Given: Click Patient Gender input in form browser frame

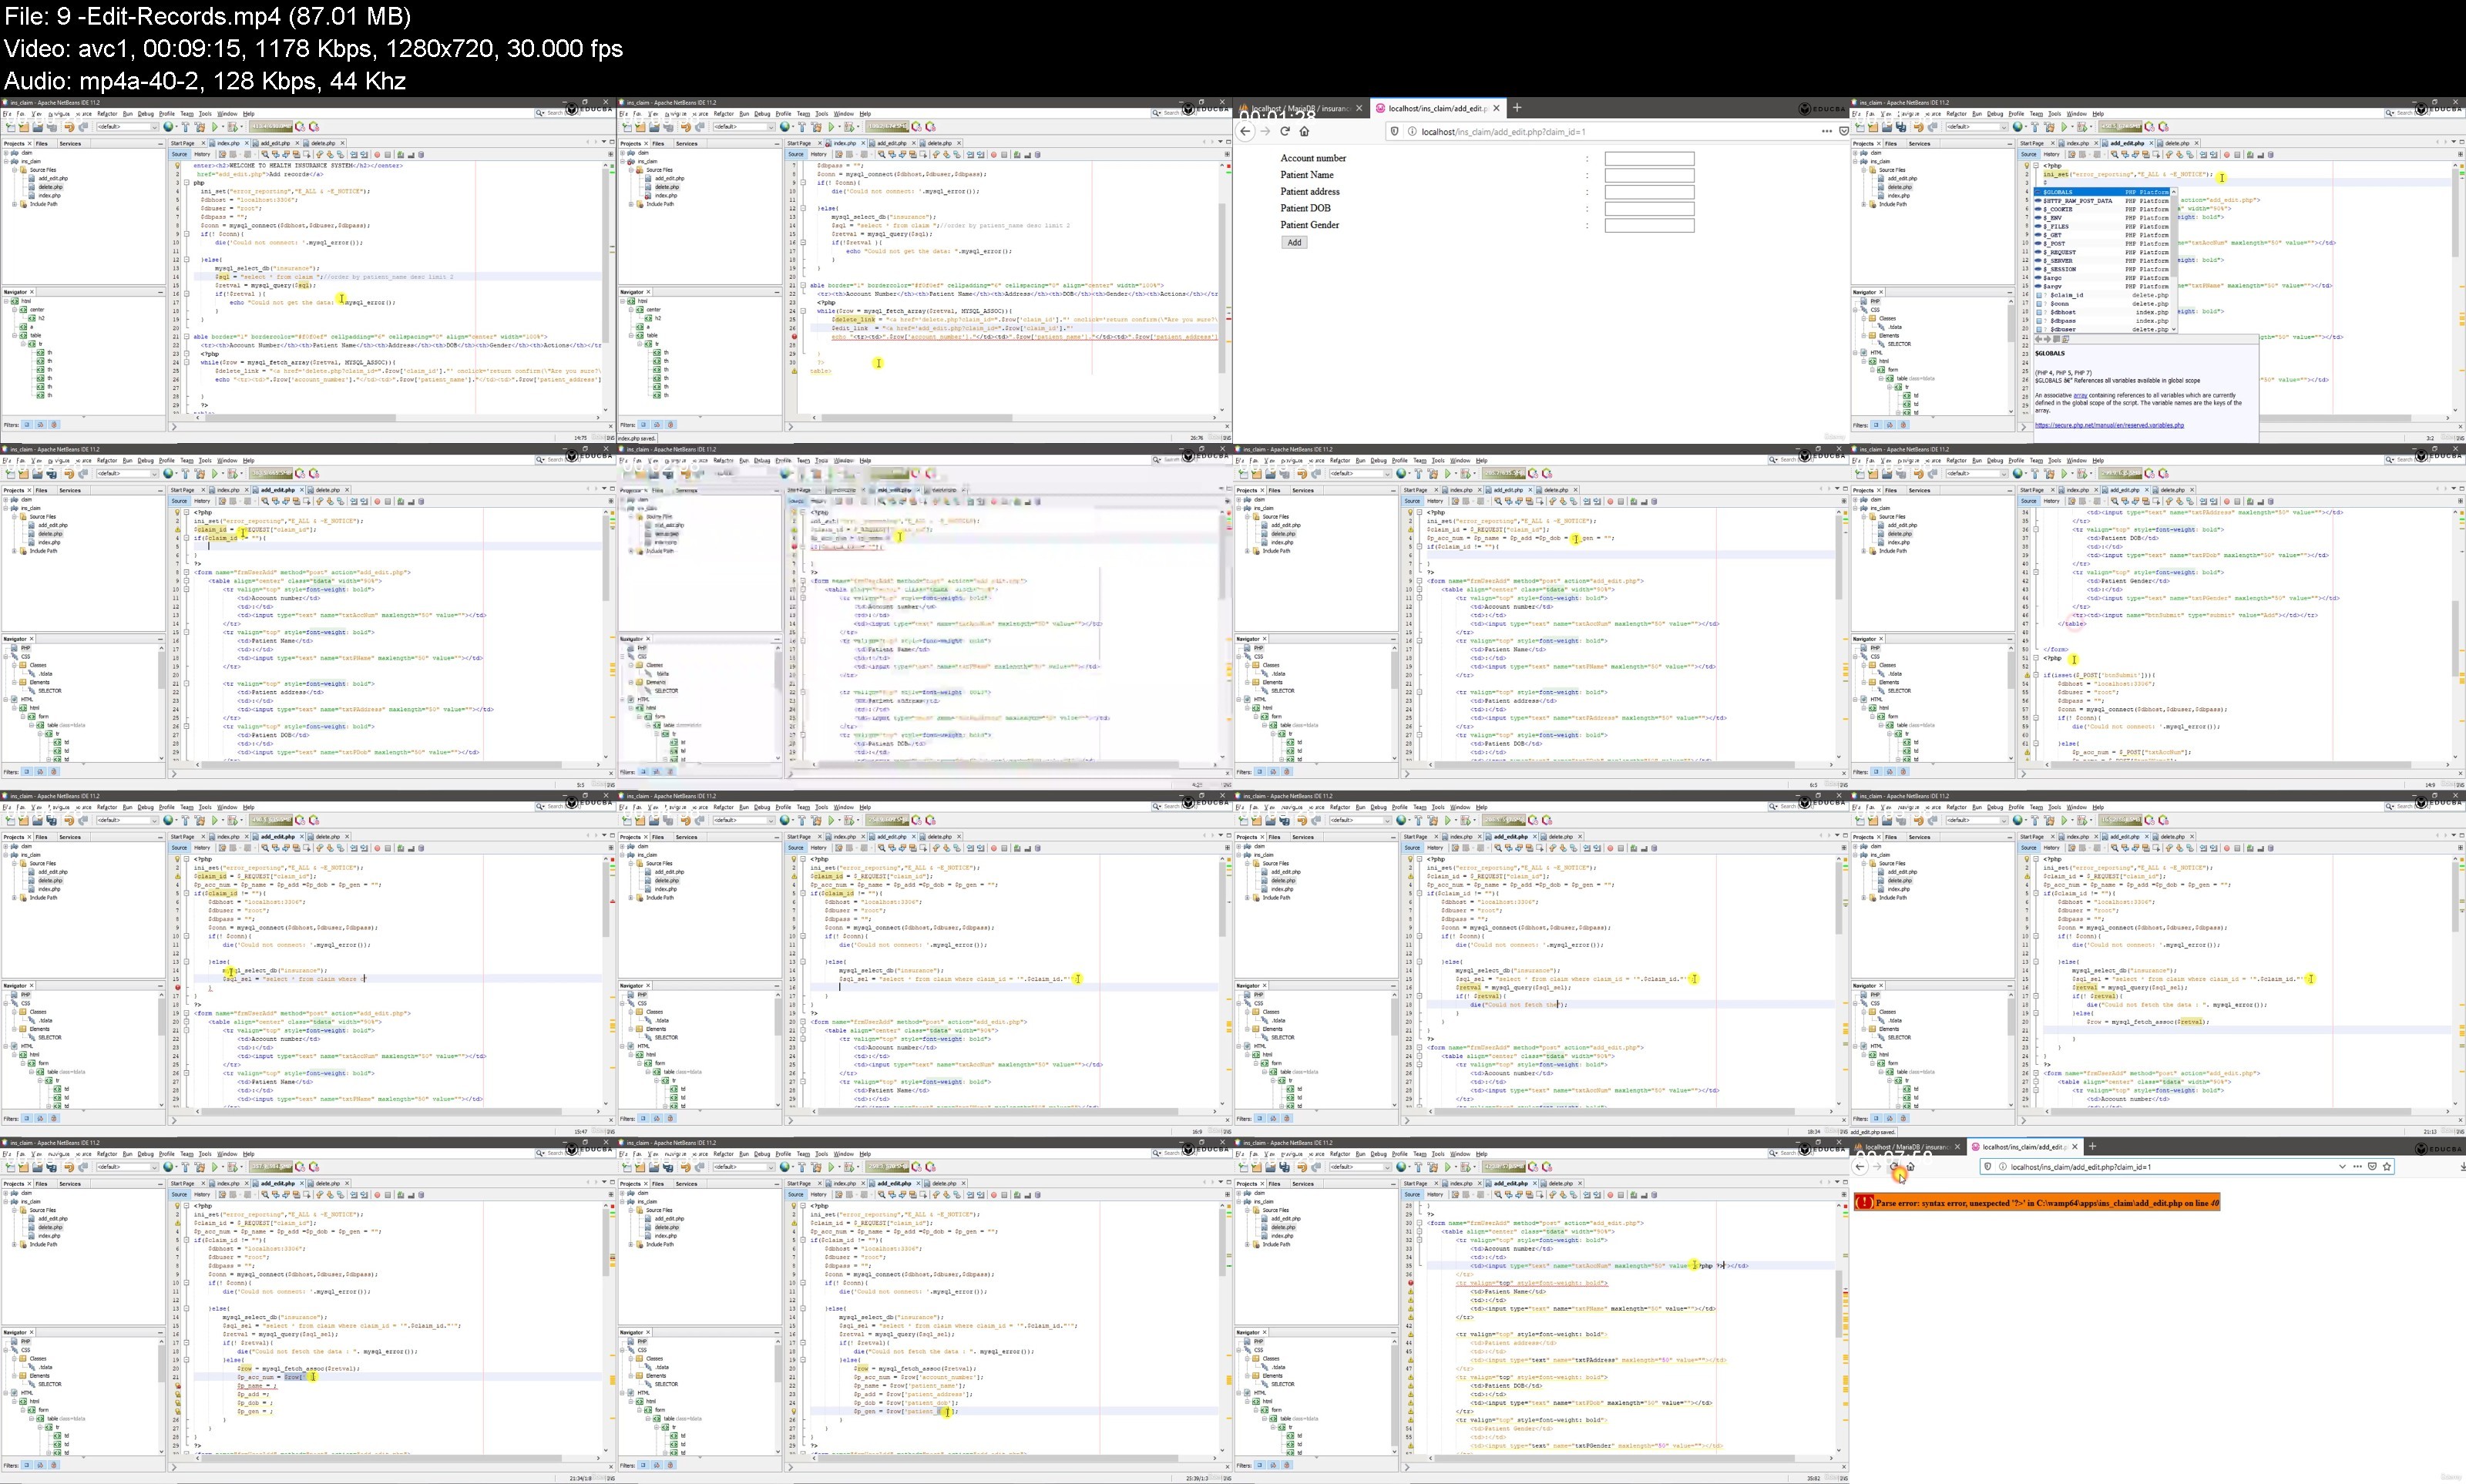Looking at the screenshot, I should coord(1650,225).
